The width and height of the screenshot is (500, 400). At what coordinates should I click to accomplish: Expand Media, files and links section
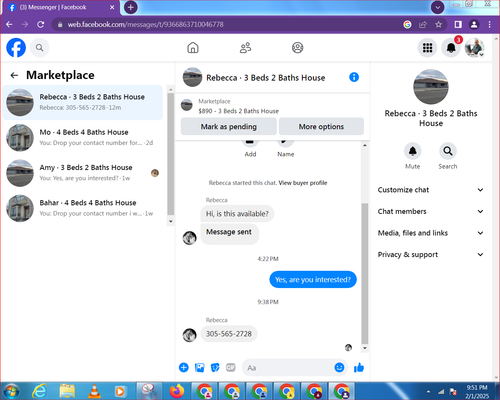coord(430,233)
